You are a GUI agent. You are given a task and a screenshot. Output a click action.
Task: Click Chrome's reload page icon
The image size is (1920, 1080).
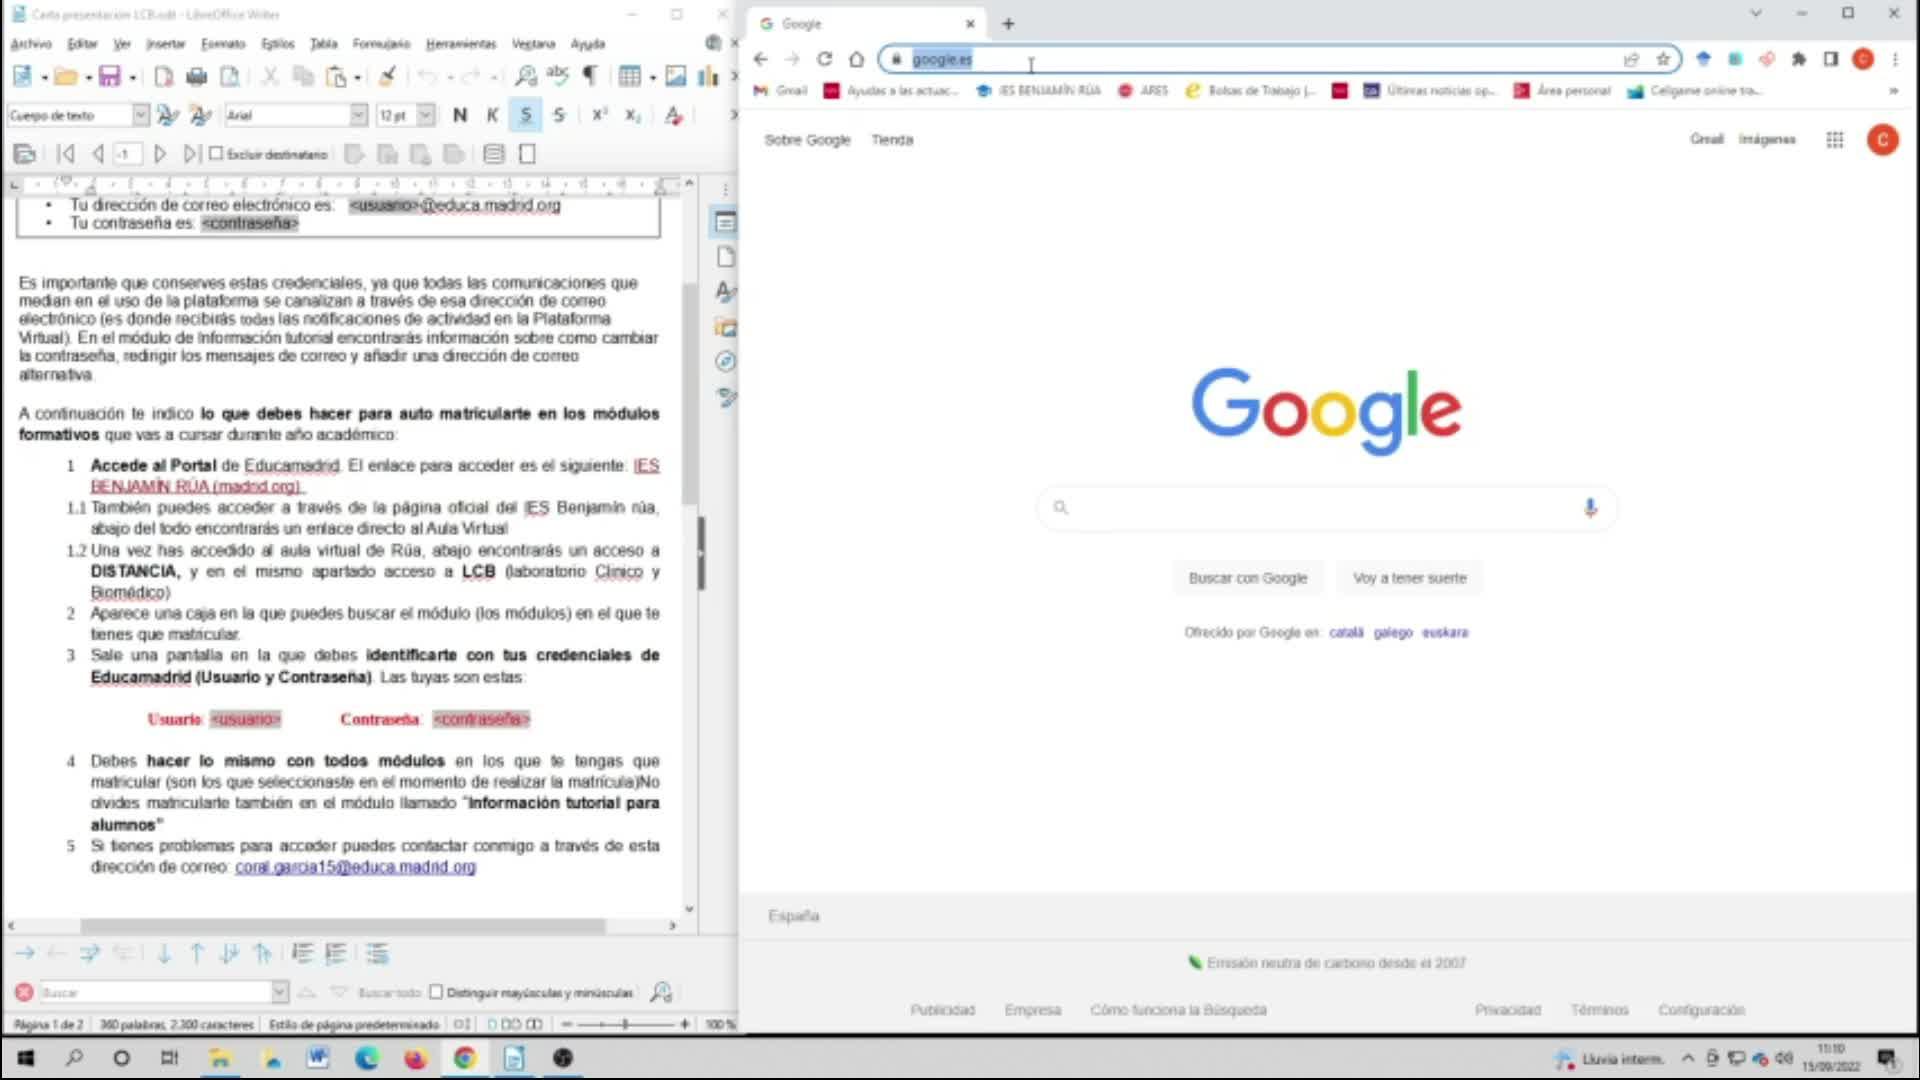(x=824, y=59)
